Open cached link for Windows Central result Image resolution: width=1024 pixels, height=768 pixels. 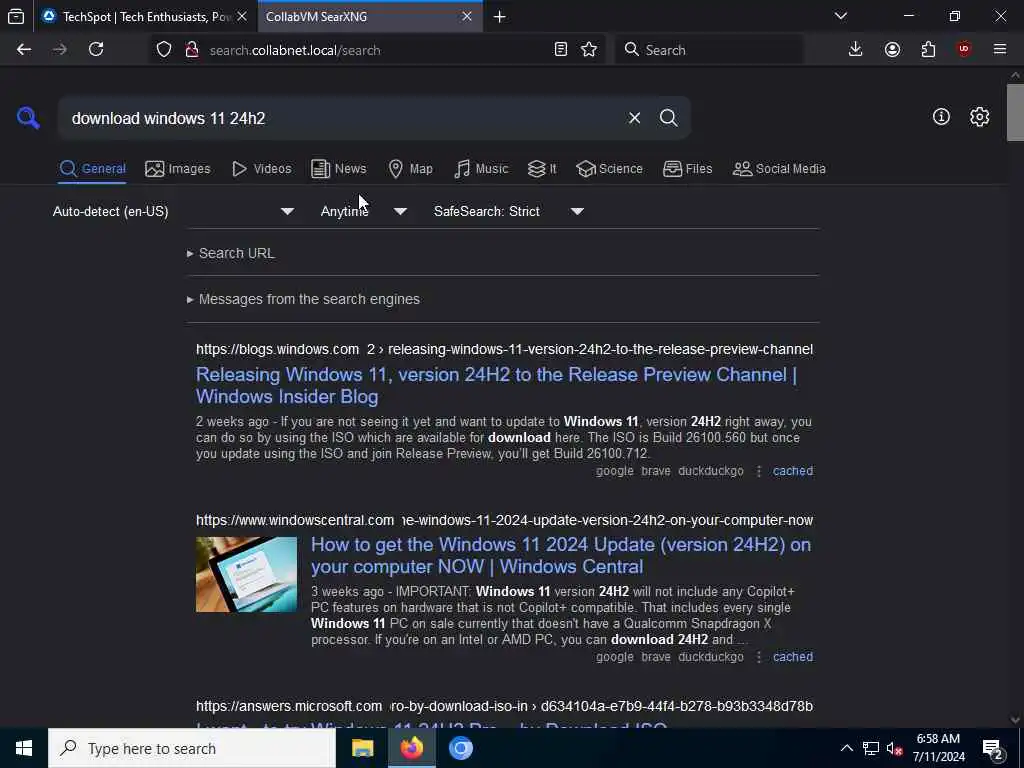(x=793, y=657)
